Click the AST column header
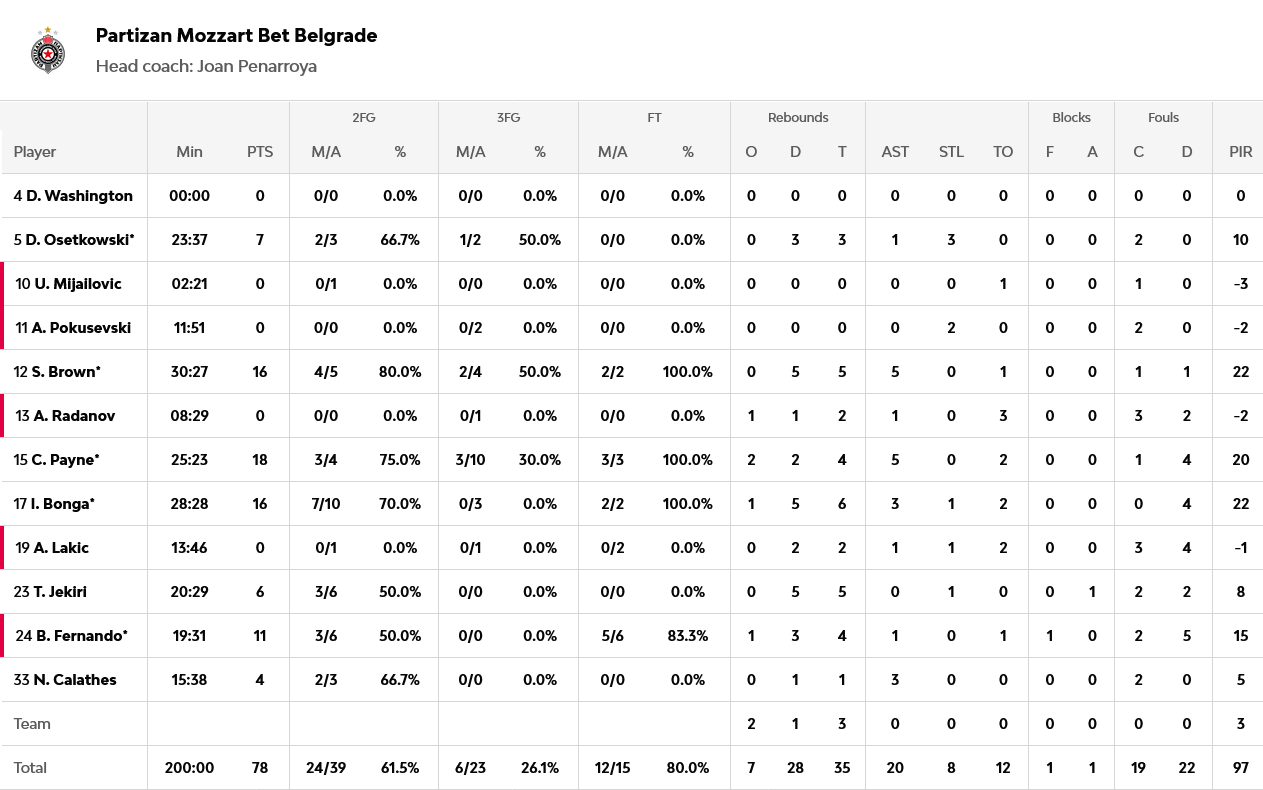Image resolution: width=1263 pixels, height=790 pixels. [895, 152]
